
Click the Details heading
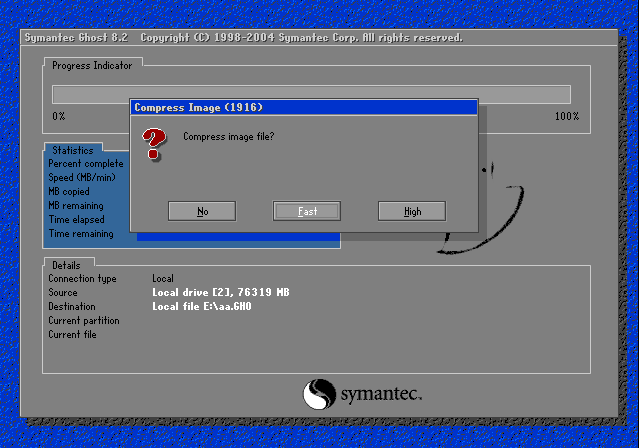(66, 265)
